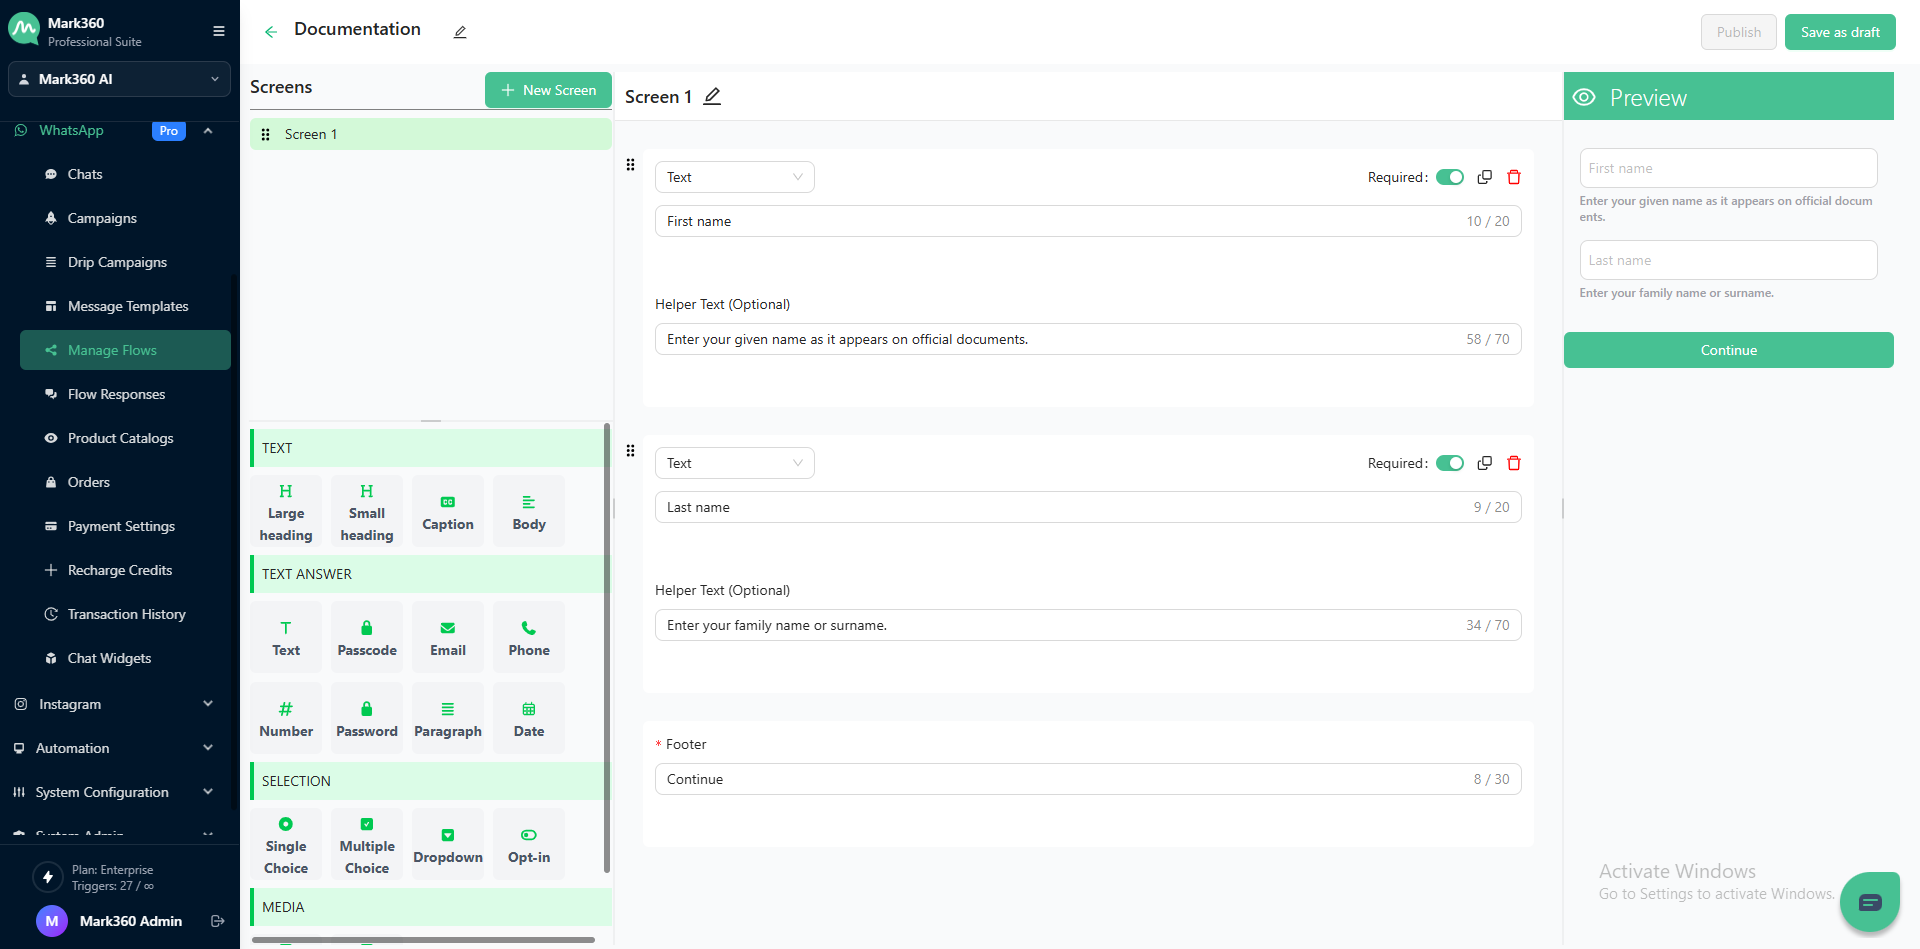Open the chat support widget
Screen dimensions: 1920x949
(x=1869, y=902)
